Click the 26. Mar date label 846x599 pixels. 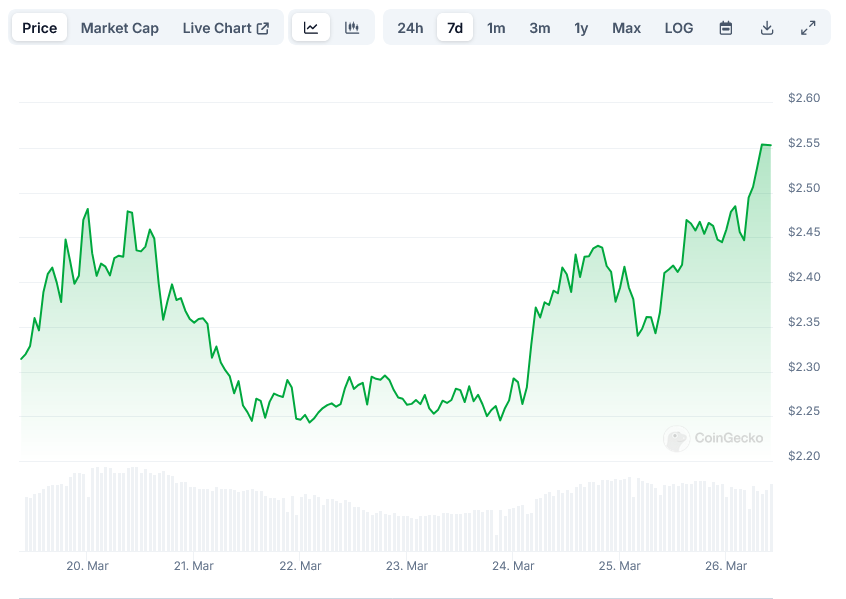[x=726, y=566]
